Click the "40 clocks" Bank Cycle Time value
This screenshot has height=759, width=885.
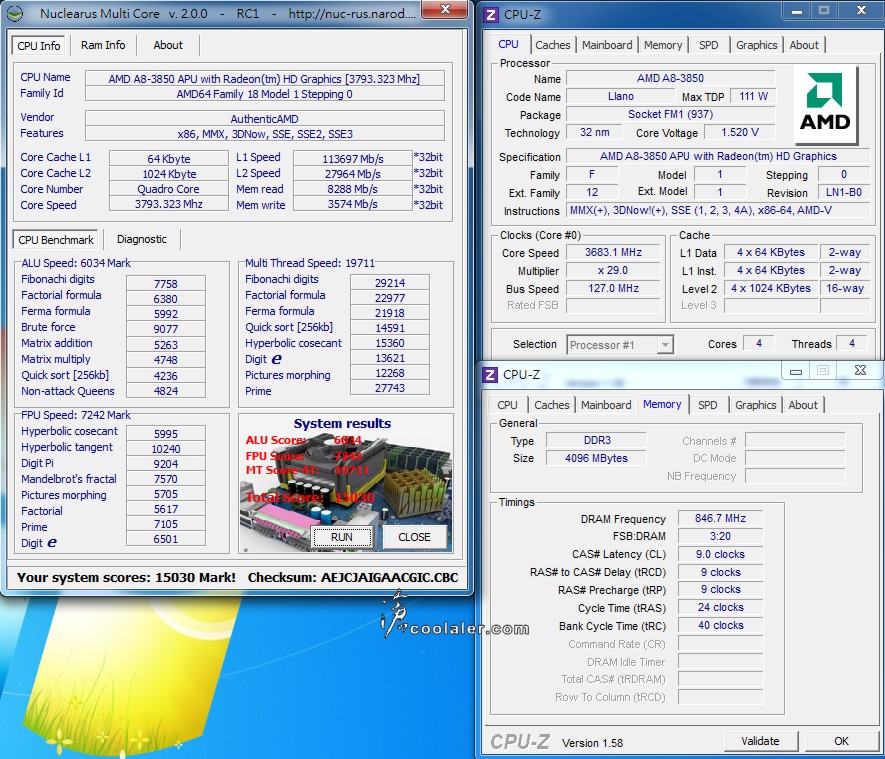pyautogui.click(x=720, y=625)
